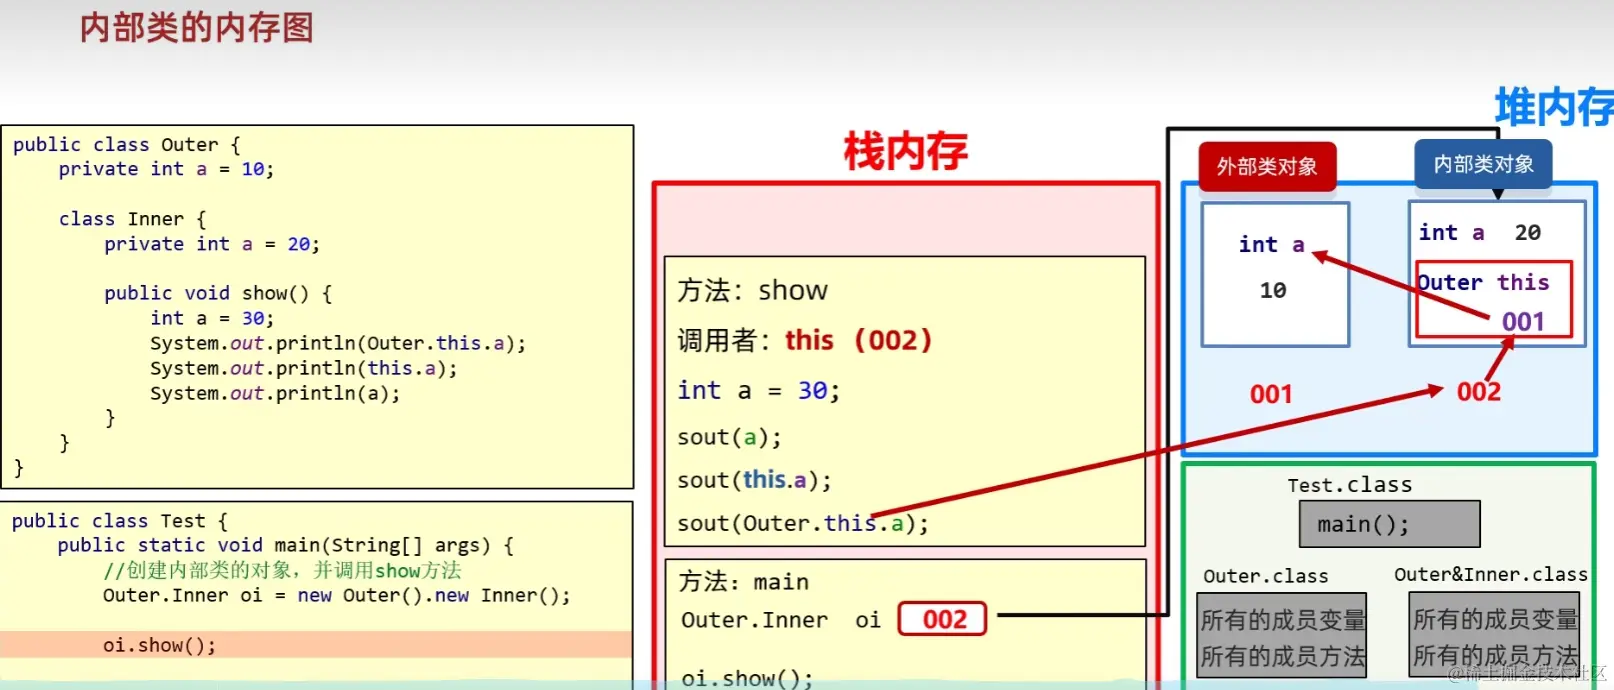Click '方法: show' in stack frame
Screen dimensions: 1614x690
[x=753, y=290]
